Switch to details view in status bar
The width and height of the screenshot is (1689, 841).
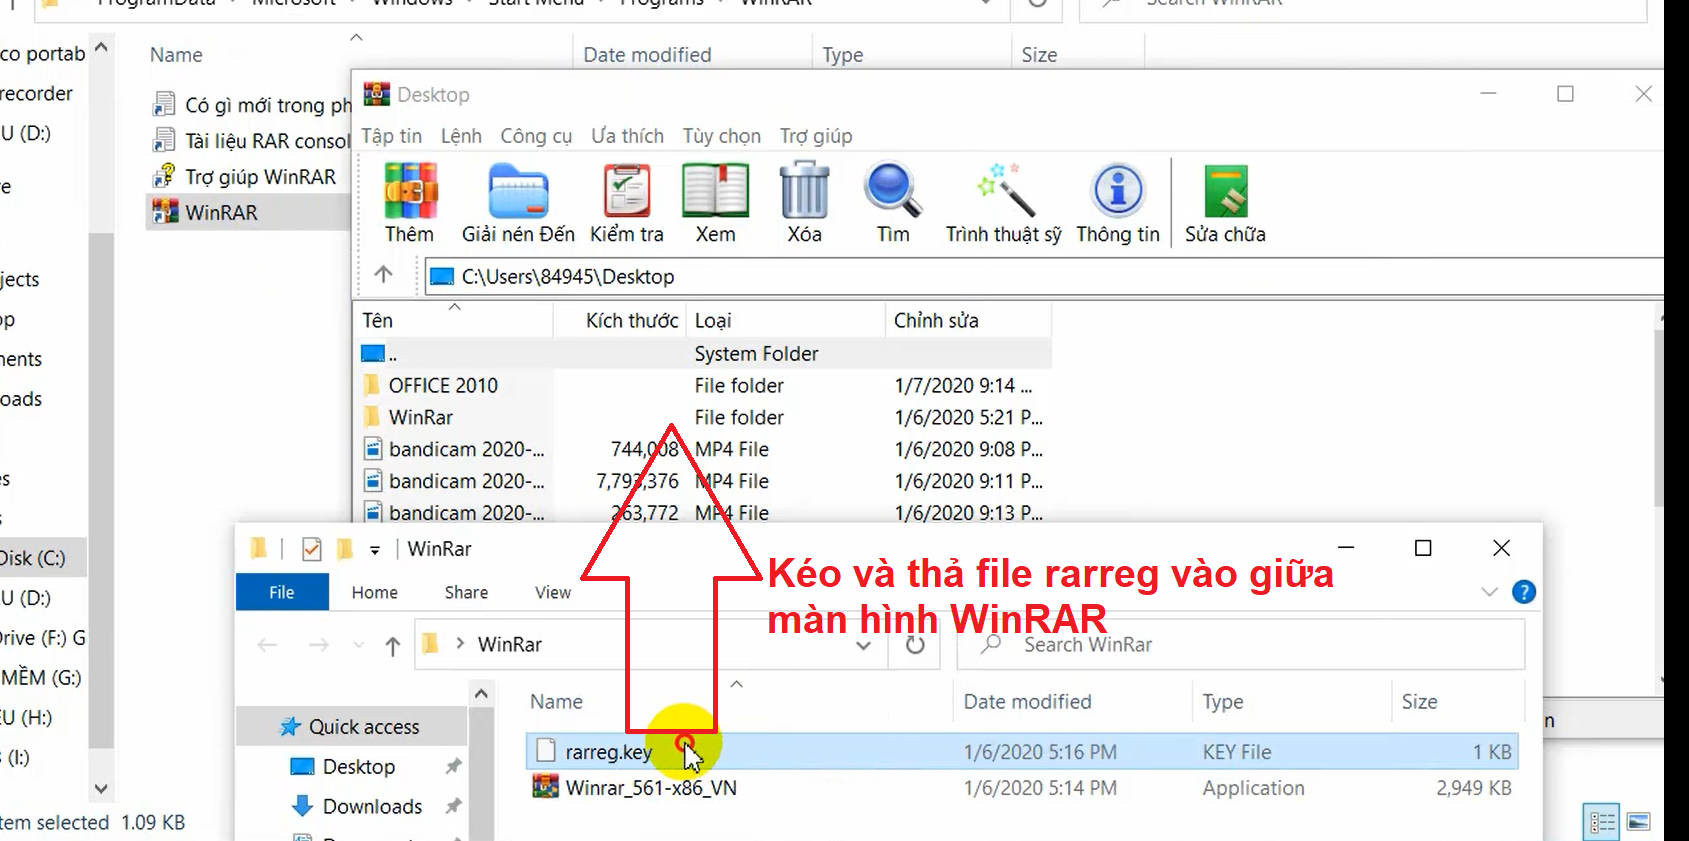click(1603, 822)
